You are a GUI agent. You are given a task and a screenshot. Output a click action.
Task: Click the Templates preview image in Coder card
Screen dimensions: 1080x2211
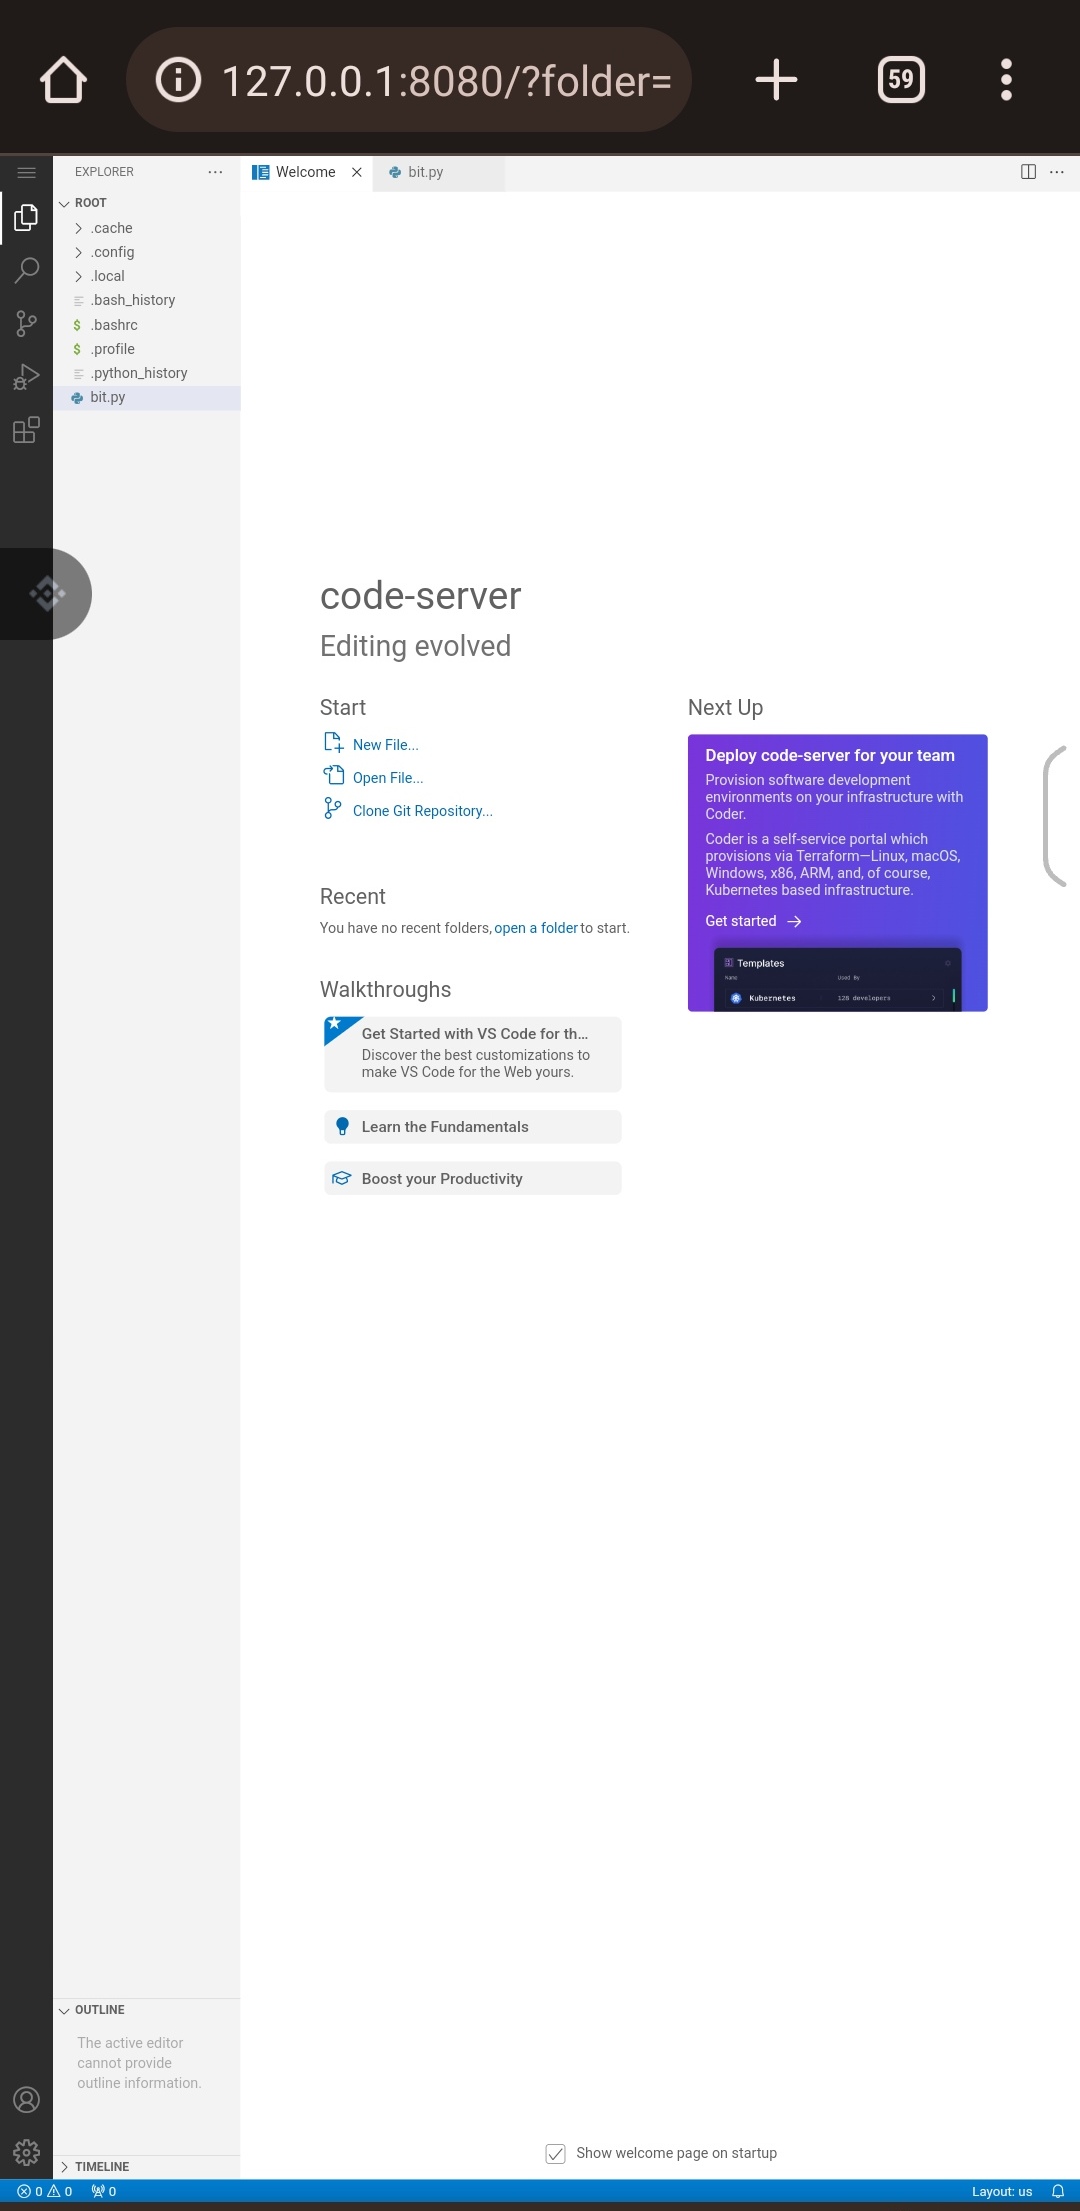pyautogui.click(x=838, y=979)
